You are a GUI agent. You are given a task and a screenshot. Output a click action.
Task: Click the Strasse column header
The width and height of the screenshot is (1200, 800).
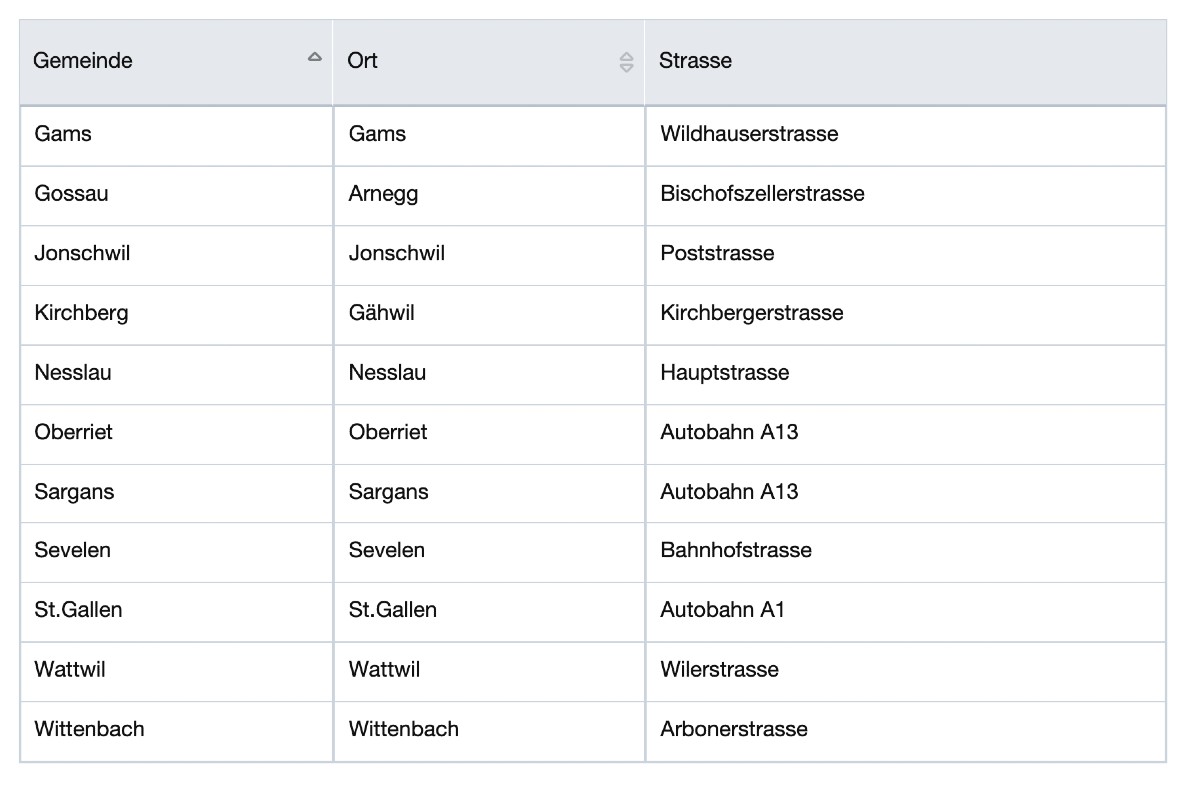(x=695, y=61)
